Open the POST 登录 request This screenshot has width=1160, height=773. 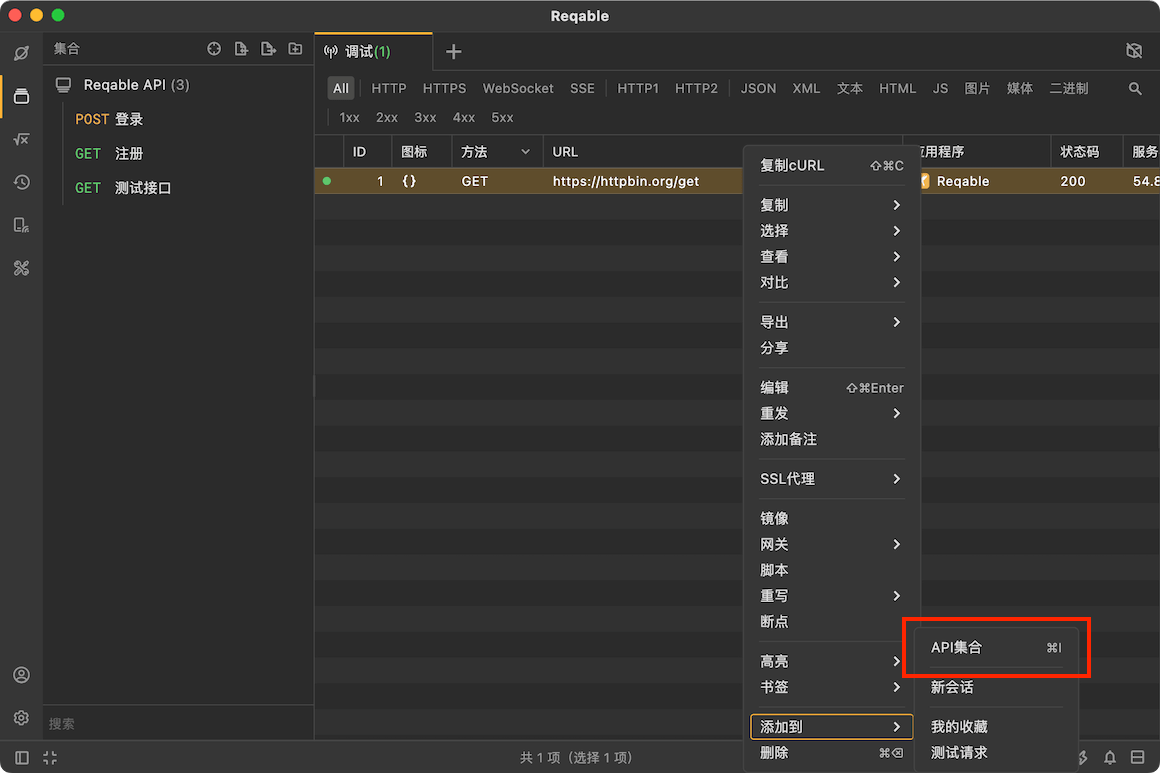click(178, 119)
